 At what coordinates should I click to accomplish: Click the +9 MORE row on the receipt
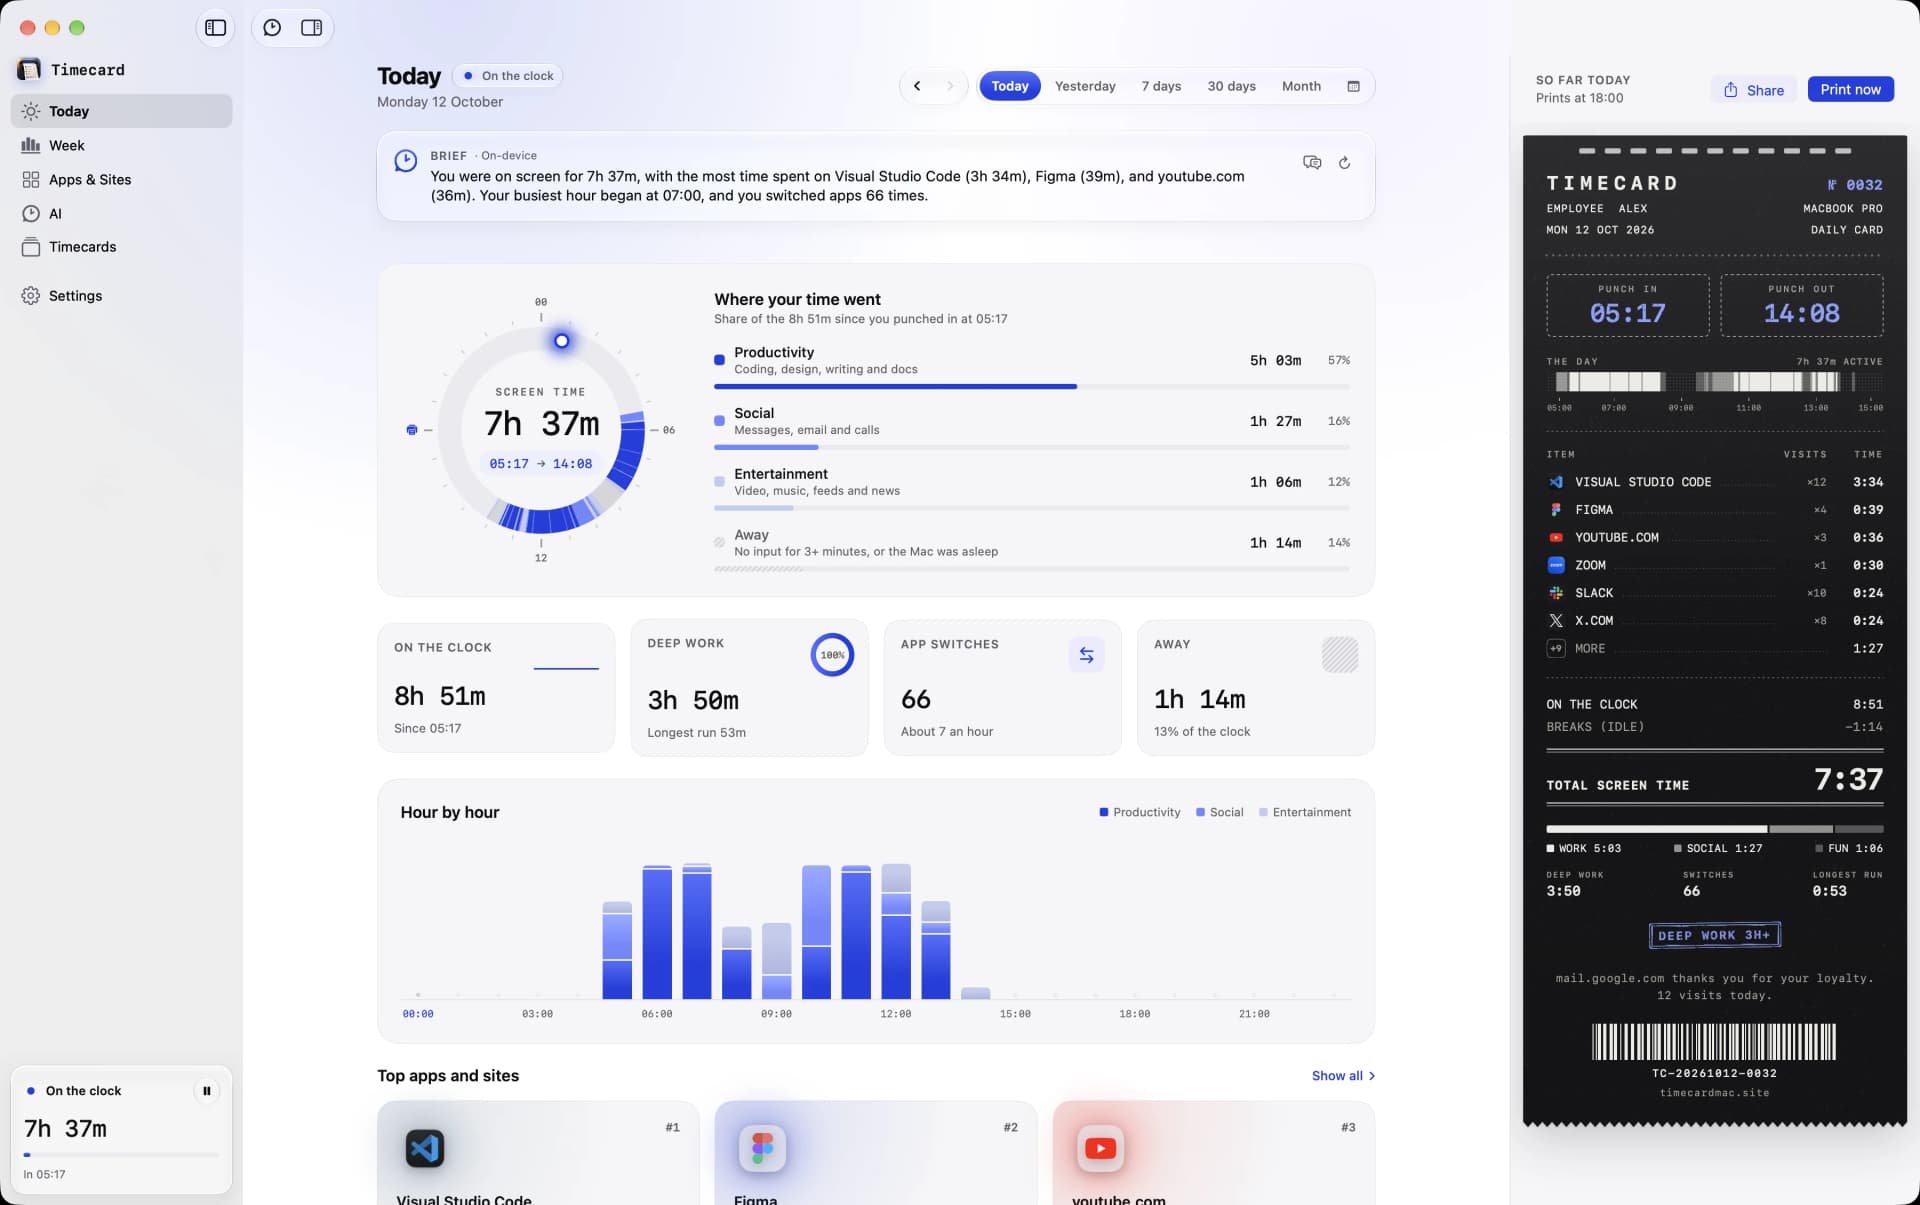pos(1714,648)
